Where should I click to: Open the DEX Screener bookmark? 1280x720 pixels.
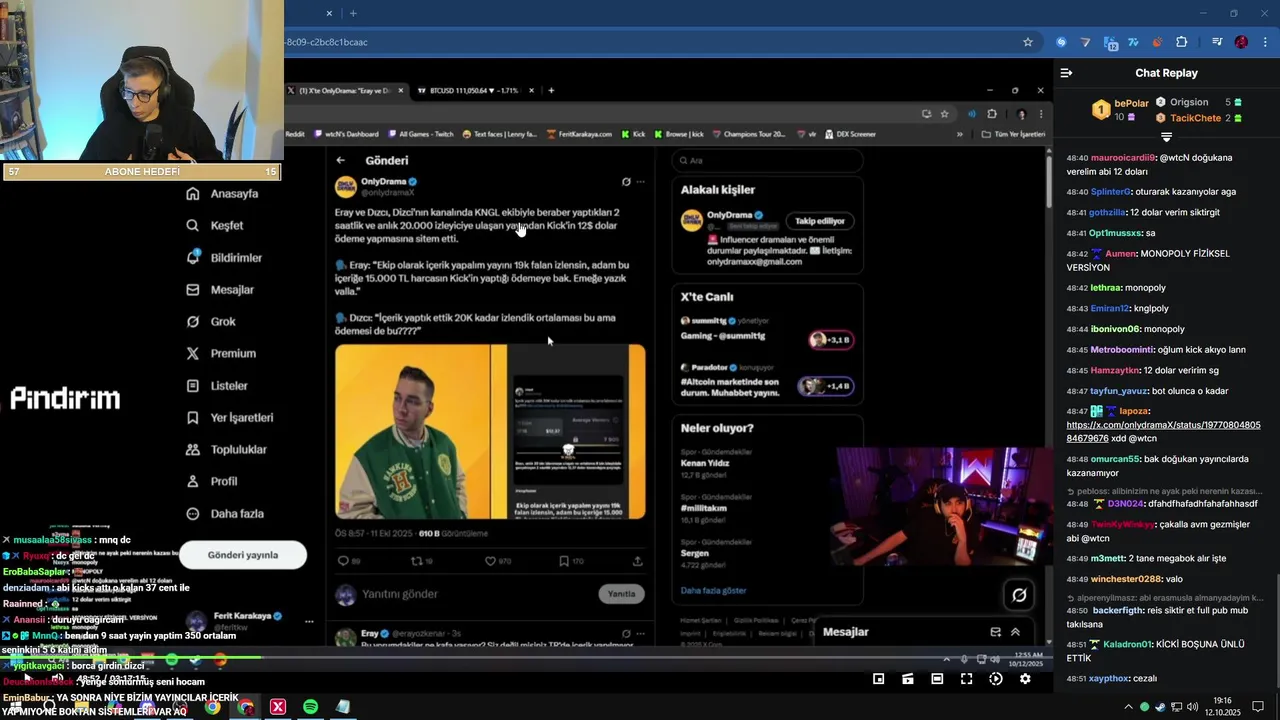coord(850,134)
